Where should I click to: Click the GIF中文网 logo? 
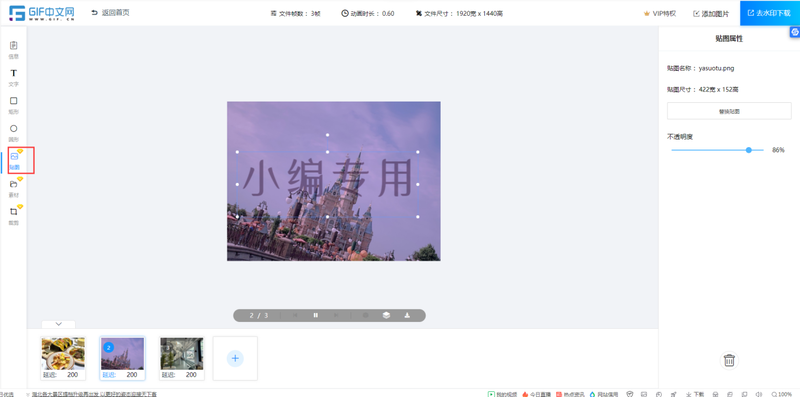[42, 13]
